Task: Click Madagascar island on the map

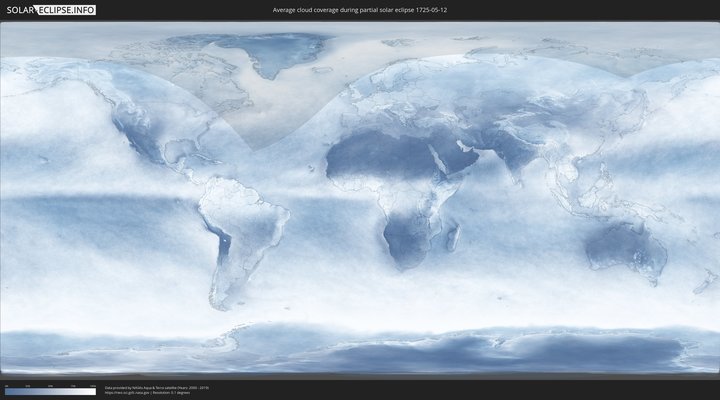Action: 453,237
